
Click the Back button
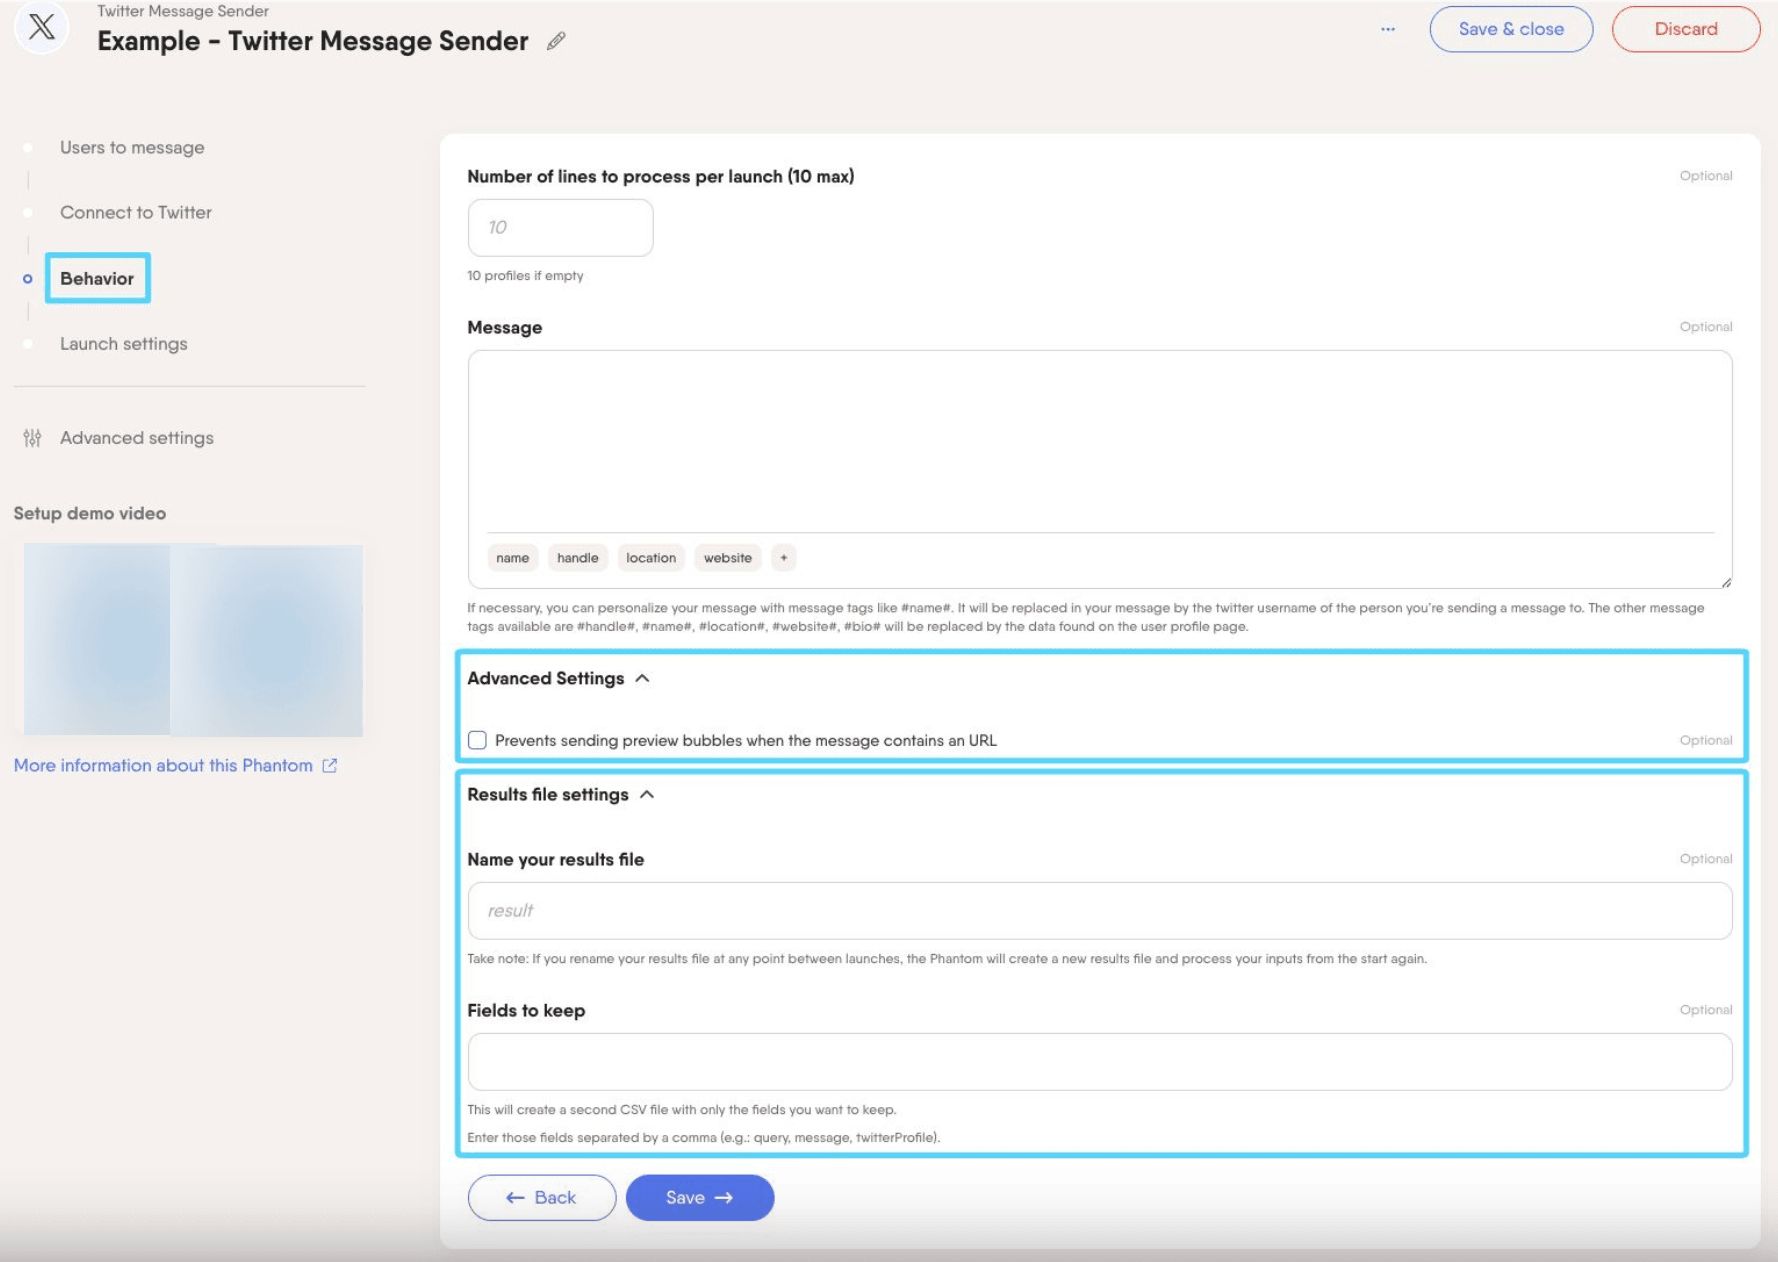tap(541, 1197)
